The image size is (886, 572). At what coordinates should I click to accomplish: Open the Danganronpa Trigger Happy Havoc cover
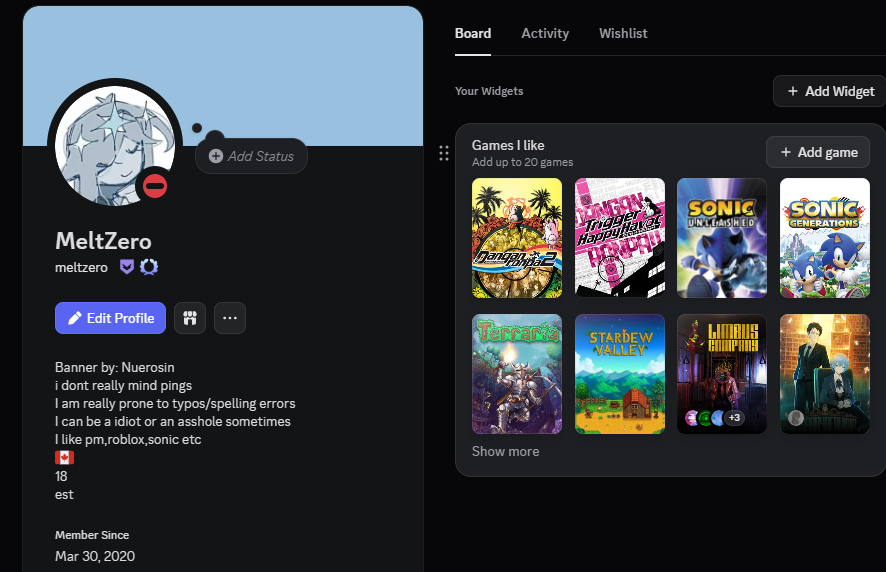[620, 238]
